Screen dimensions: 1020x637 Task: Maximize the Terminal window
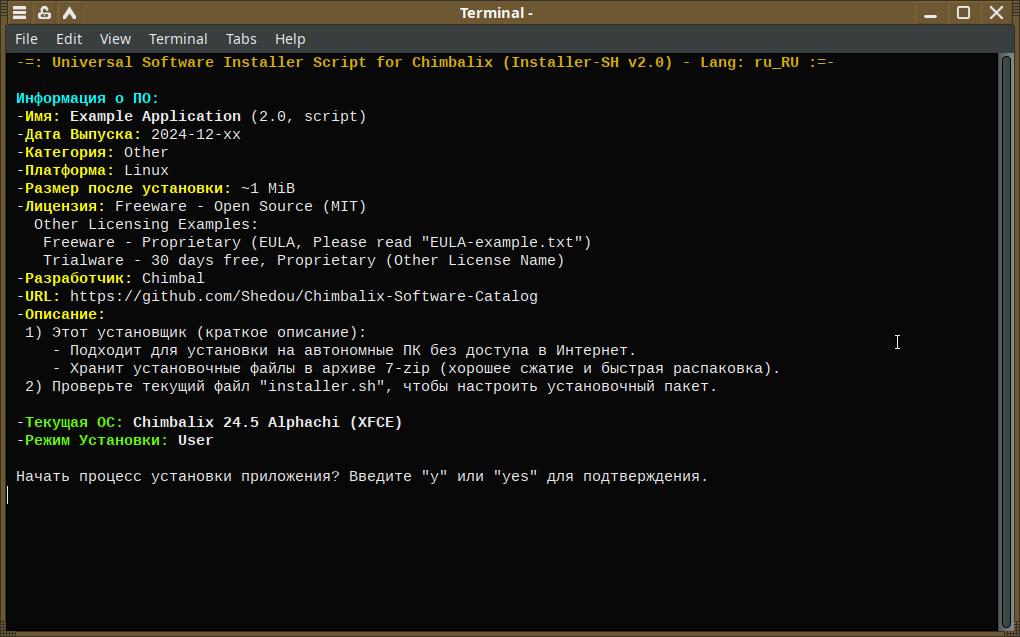[963, 13]
